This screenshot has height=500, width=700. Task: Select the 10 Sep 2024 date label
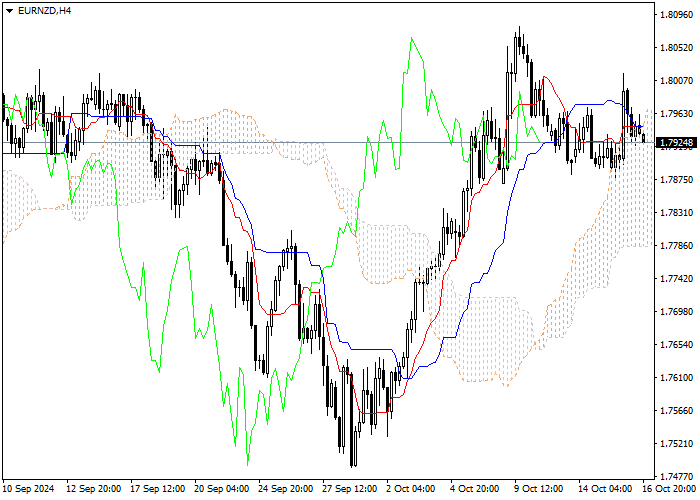point(29,489)
